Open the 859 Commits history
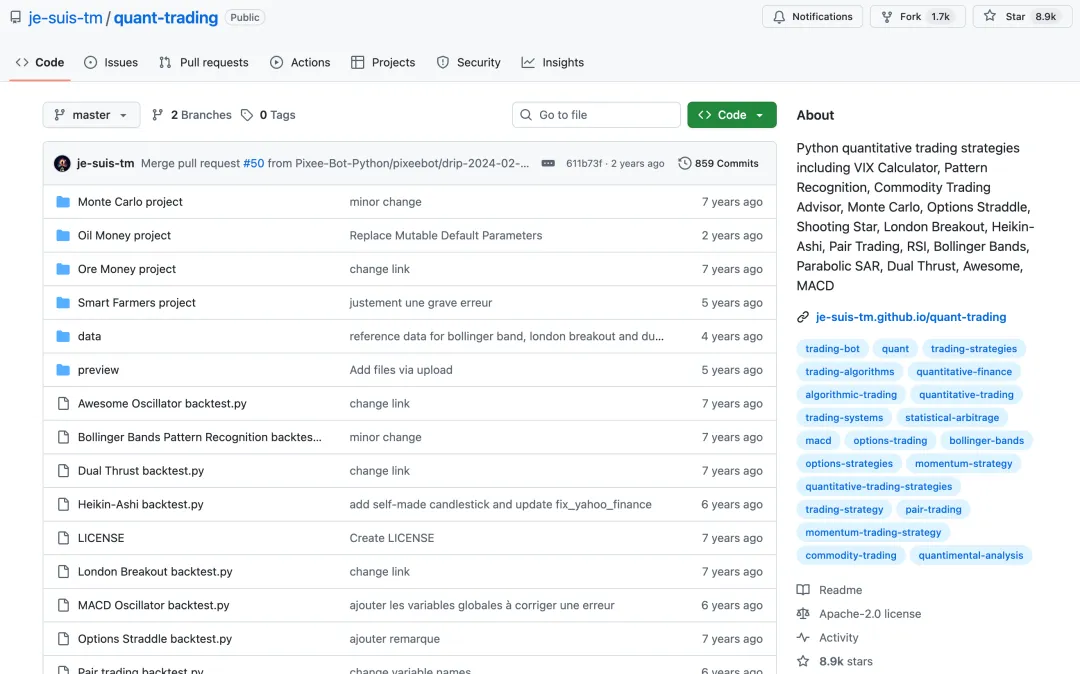 click(718, 163)
